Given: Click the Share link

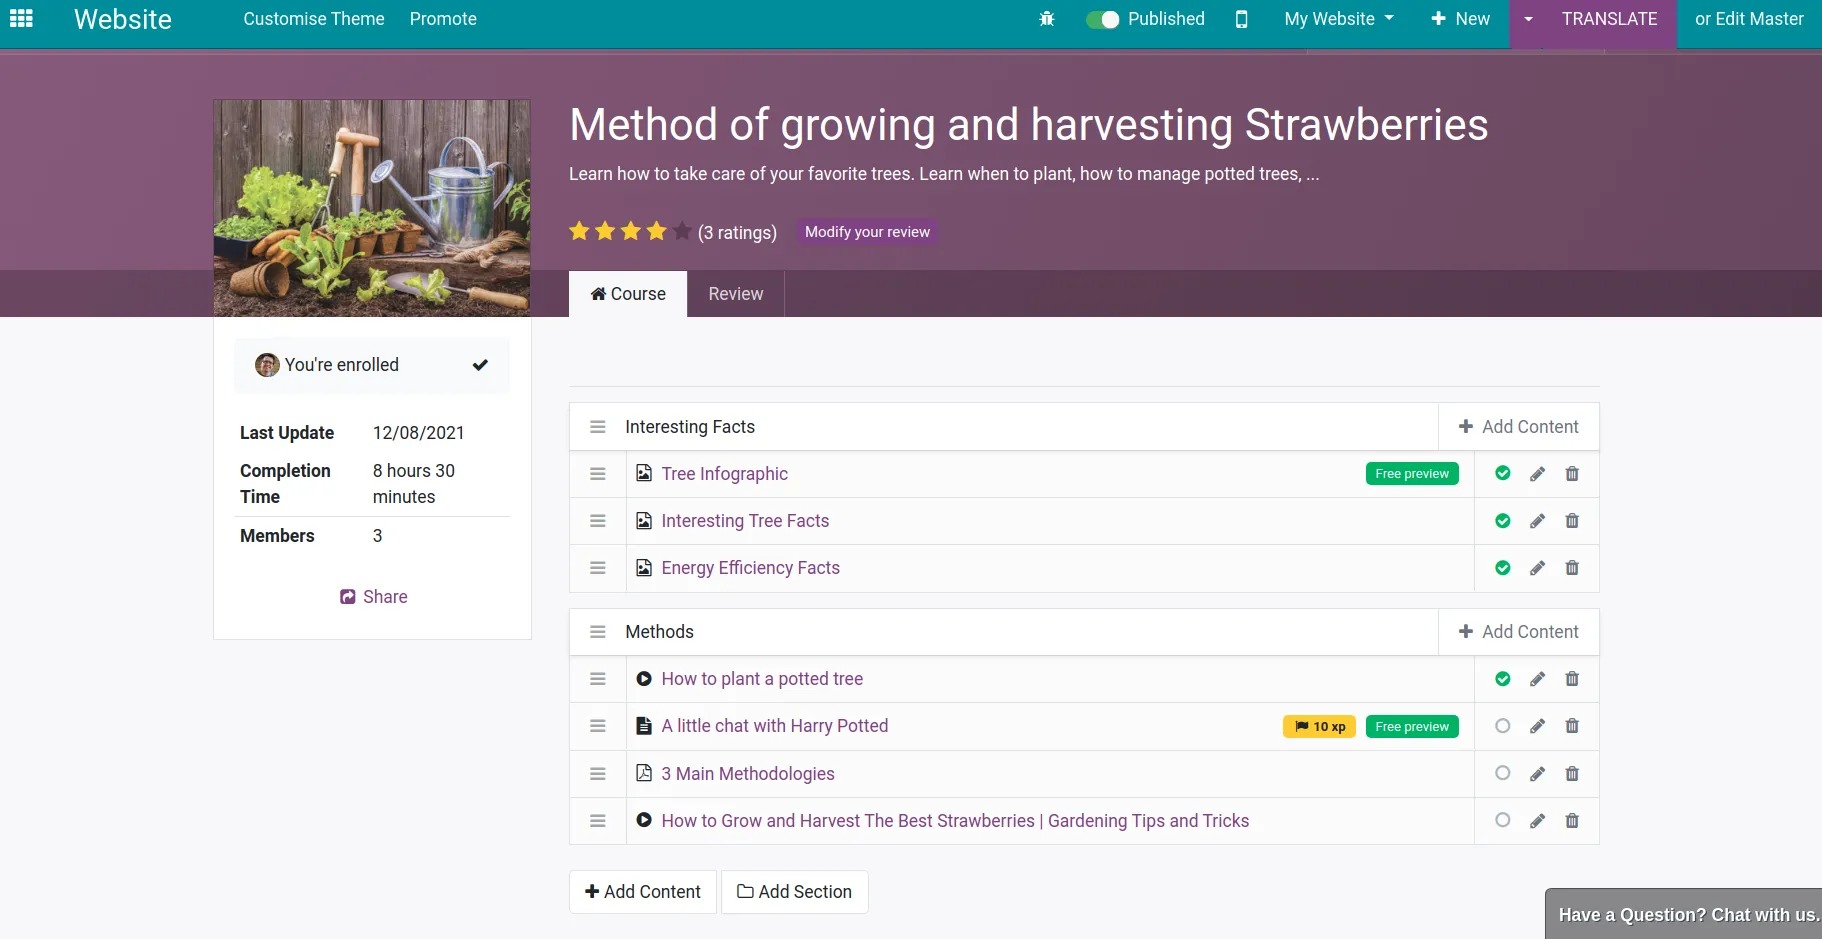Looking at the screenshot, I should pos(373,597).
